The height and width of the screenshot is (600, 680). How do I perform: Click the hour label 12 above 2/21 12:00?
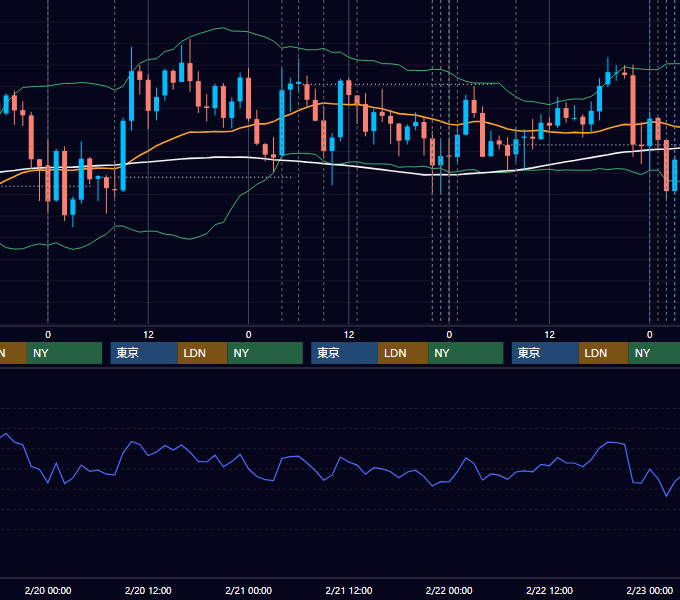point(349,335)
